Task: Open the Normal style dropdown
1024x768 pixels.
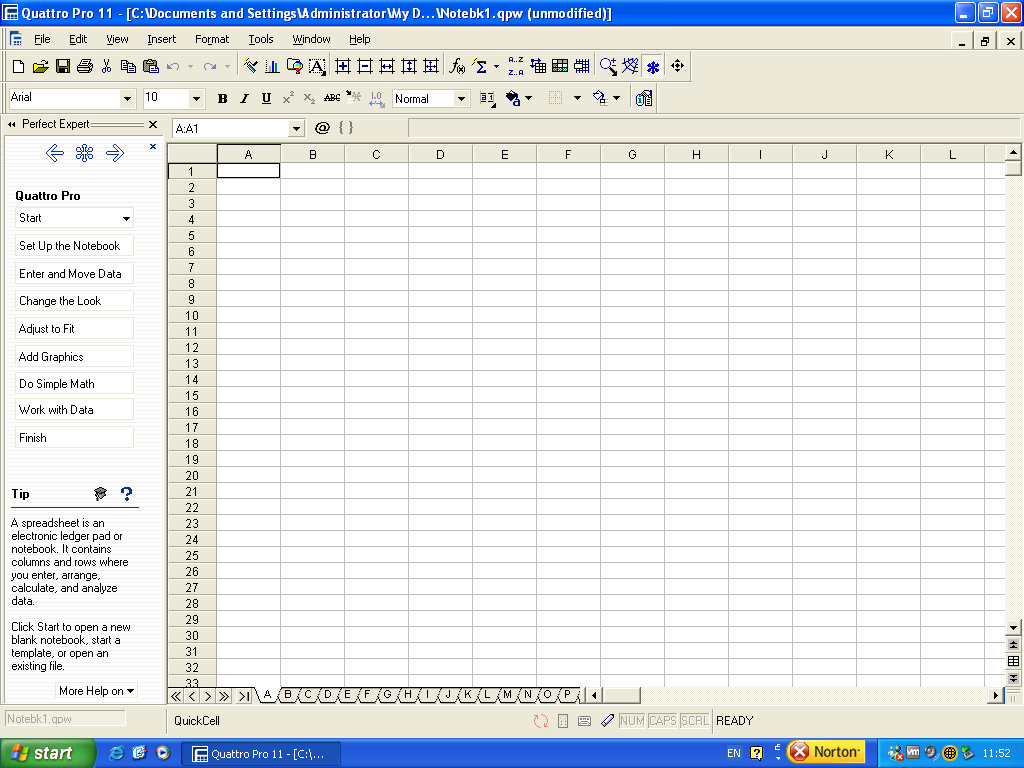Action: (461, 98)
